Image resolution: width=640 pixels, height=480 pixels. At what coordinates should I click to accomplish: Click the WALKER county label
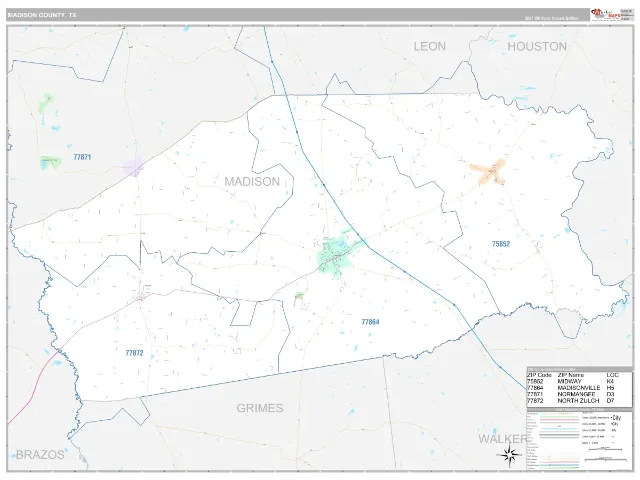pyautogui.click(x=502, y=439)
